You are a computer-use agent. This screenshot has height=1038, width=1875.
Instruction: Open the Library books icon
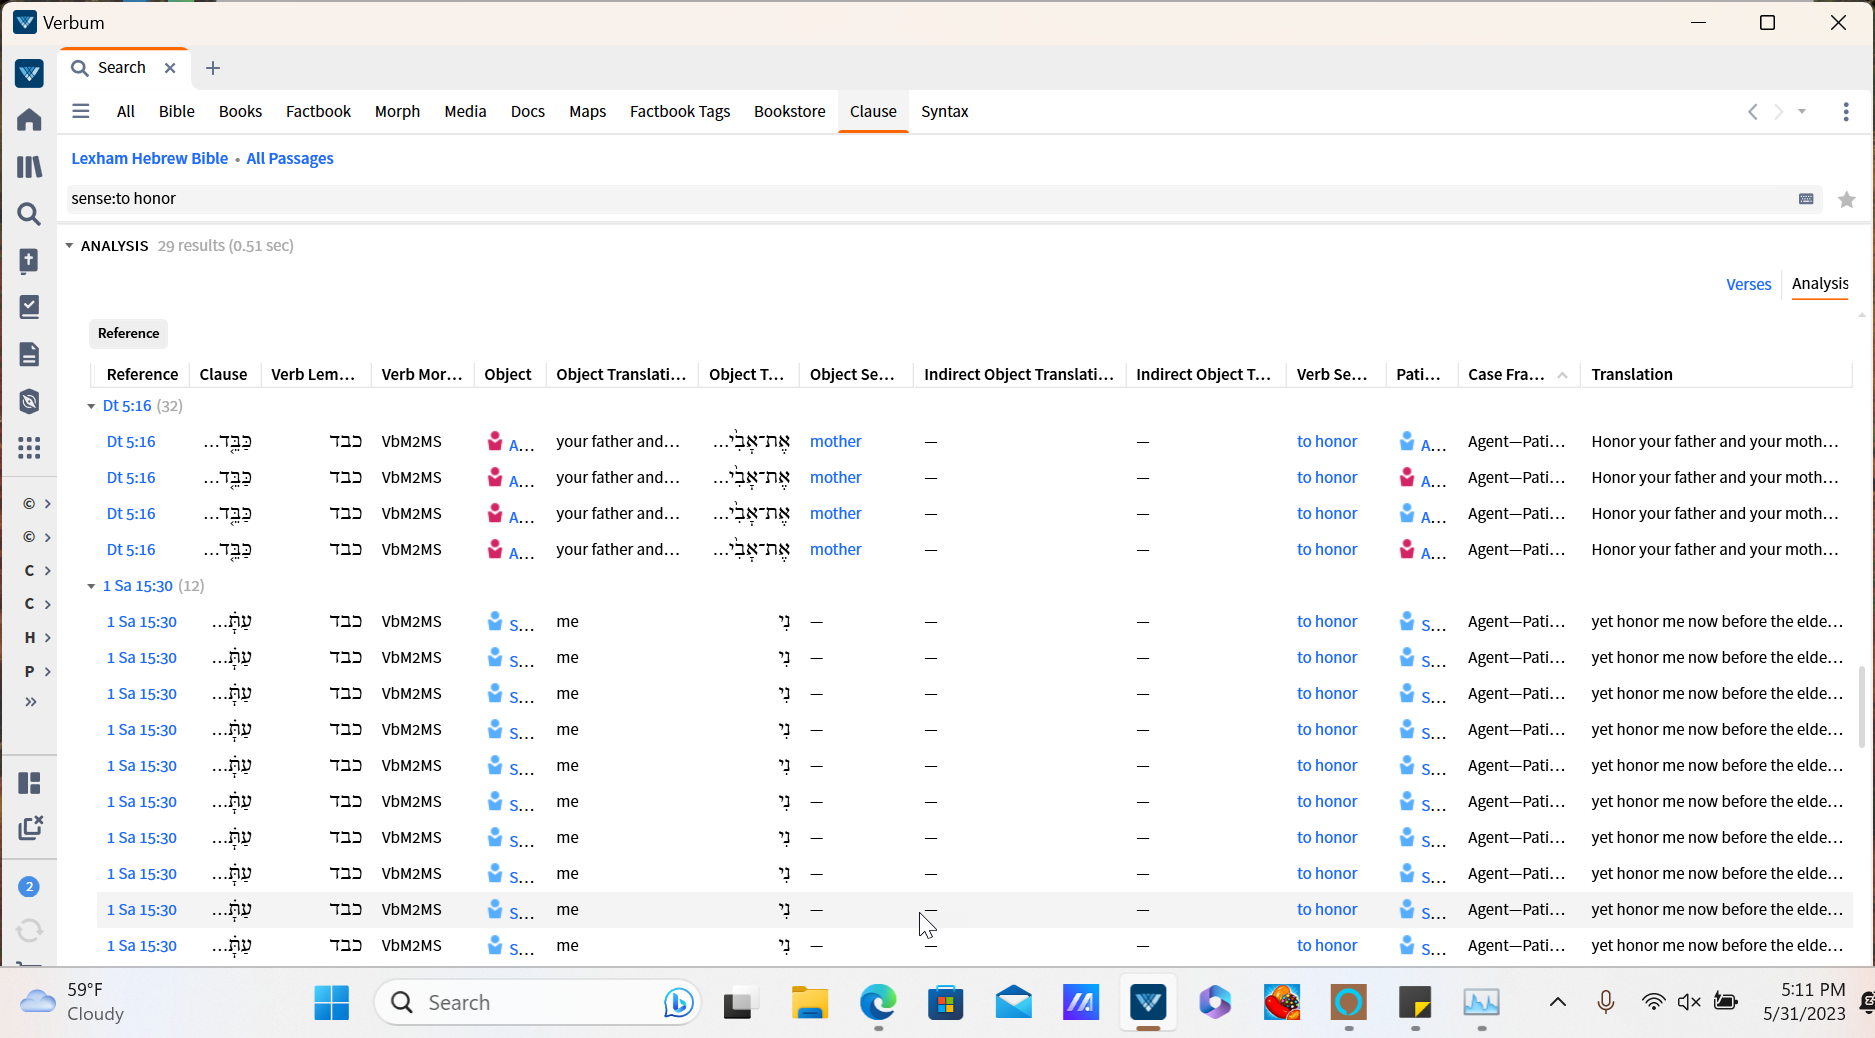tap(29, 167)
